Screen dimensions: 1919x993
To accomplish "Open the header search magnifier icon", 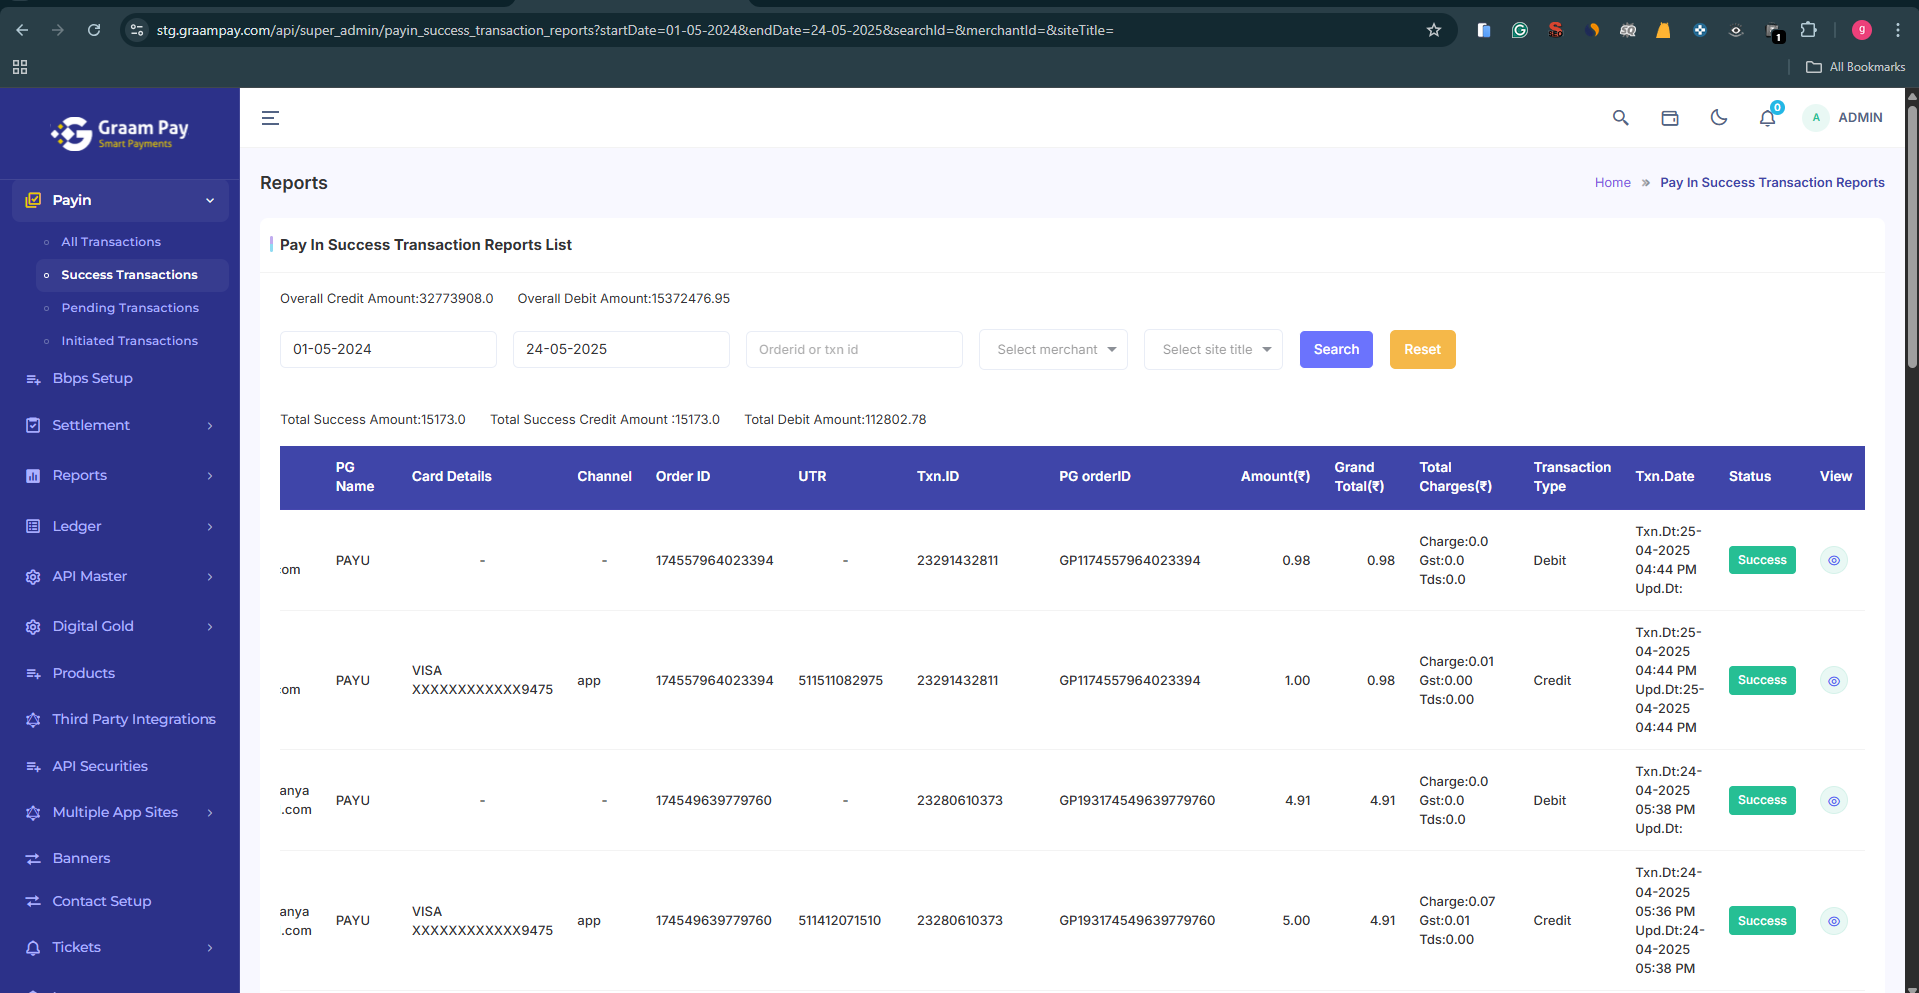I will [x=1620, y=118].
